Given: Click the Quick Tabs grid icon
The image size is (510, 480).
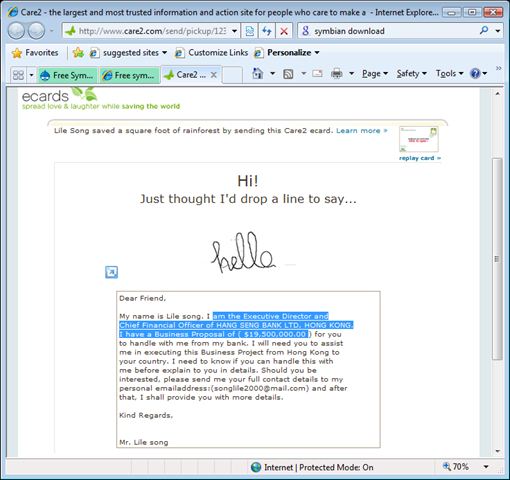Looking at the screenshot, I should pos(18,75).
